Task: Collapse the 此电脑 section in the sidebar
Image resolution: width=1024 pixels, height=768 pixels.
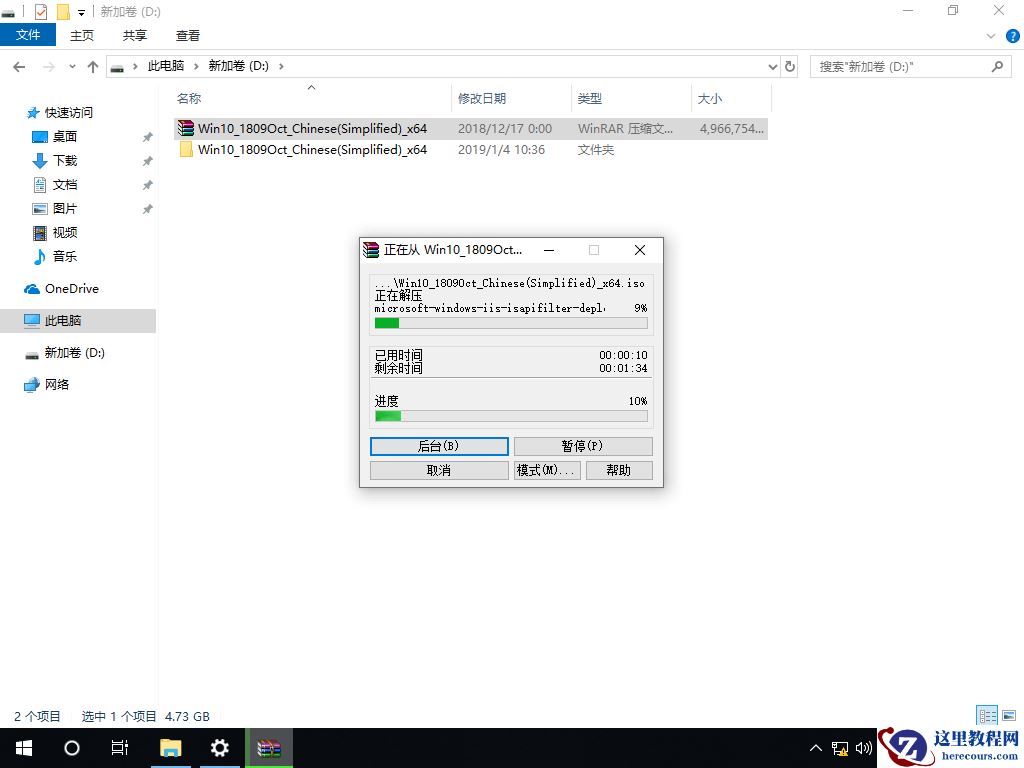Action: tap(16, 320)
